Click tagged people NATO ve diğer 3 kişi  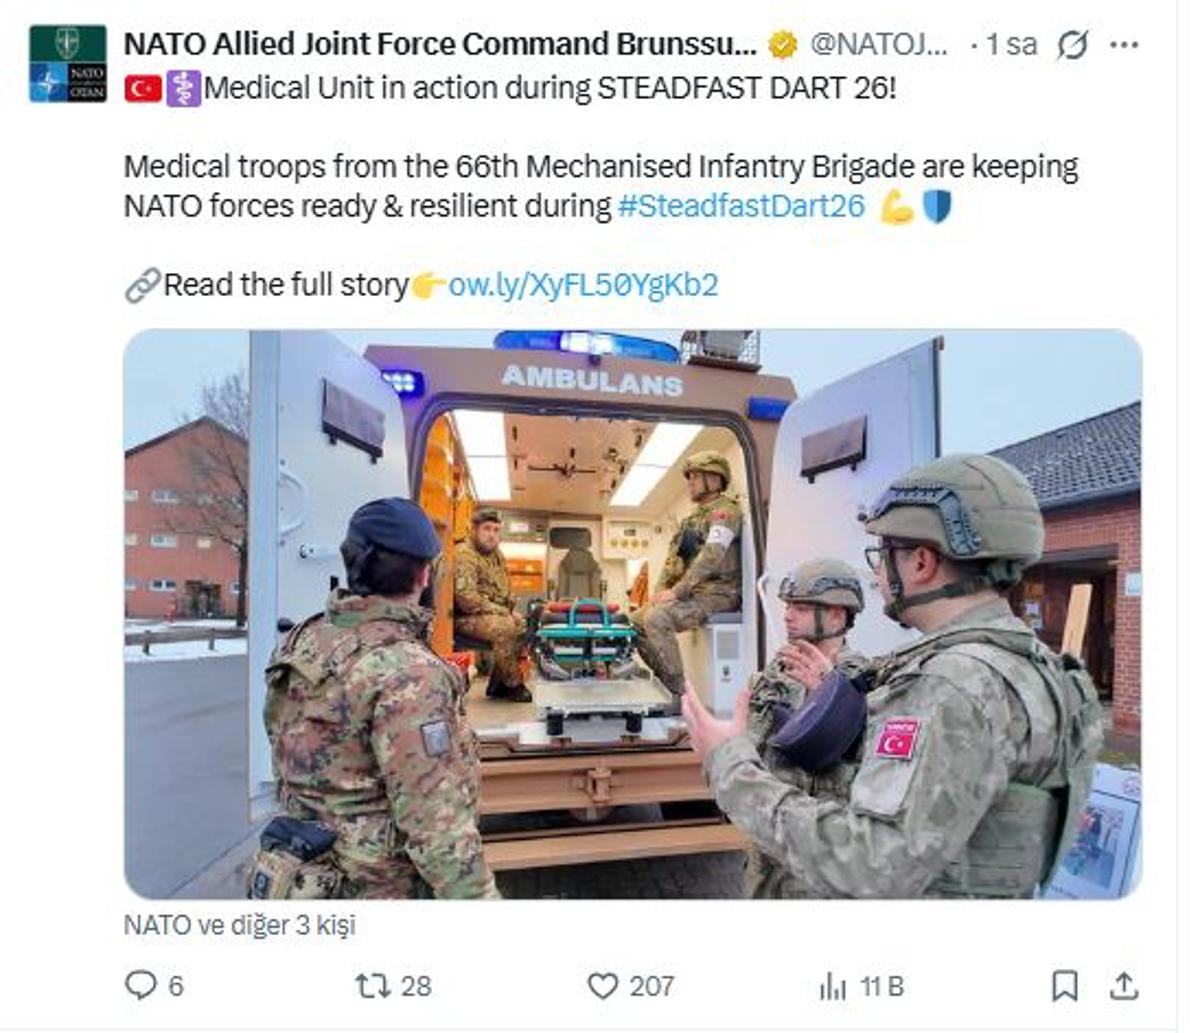click(239, 925)
